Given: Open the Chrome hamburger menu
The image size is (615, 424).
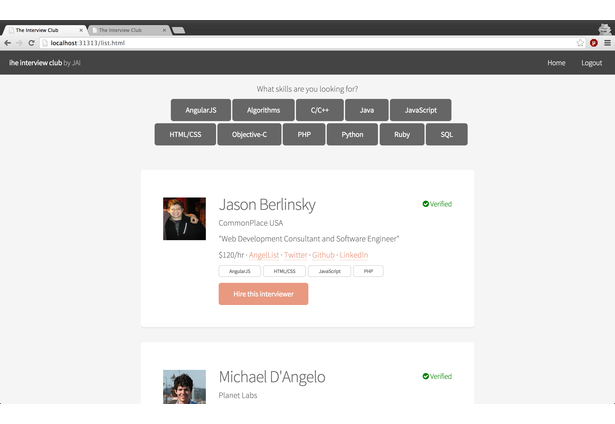Looking at the screenshot, I should 607,43.
